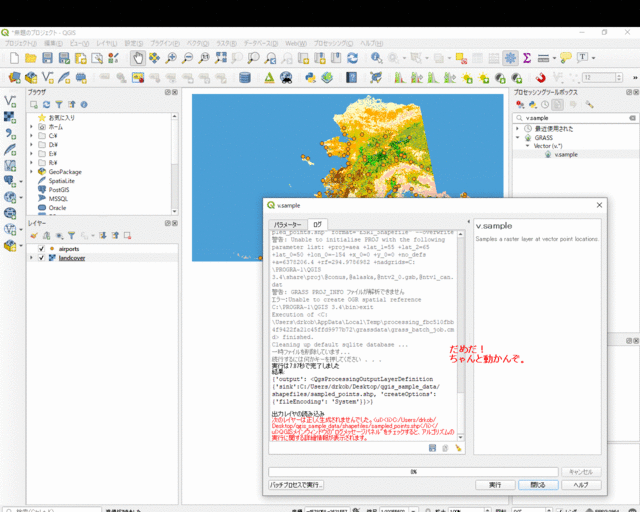Click Refresh icon in Browser panel
640x512 pixels.
click(x=47, y=105)
